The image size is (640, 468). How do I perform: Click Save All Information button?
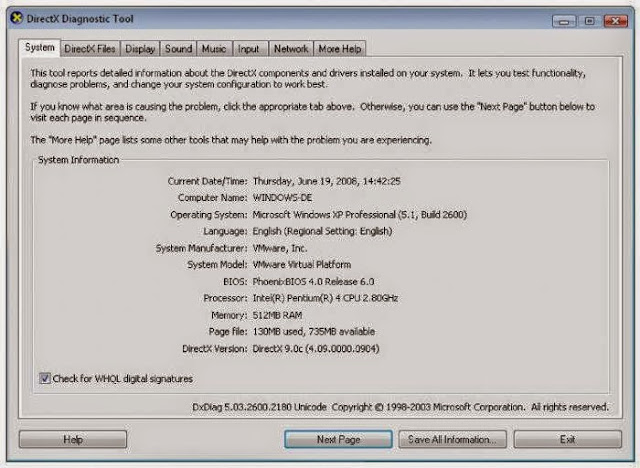pos(452,439)
